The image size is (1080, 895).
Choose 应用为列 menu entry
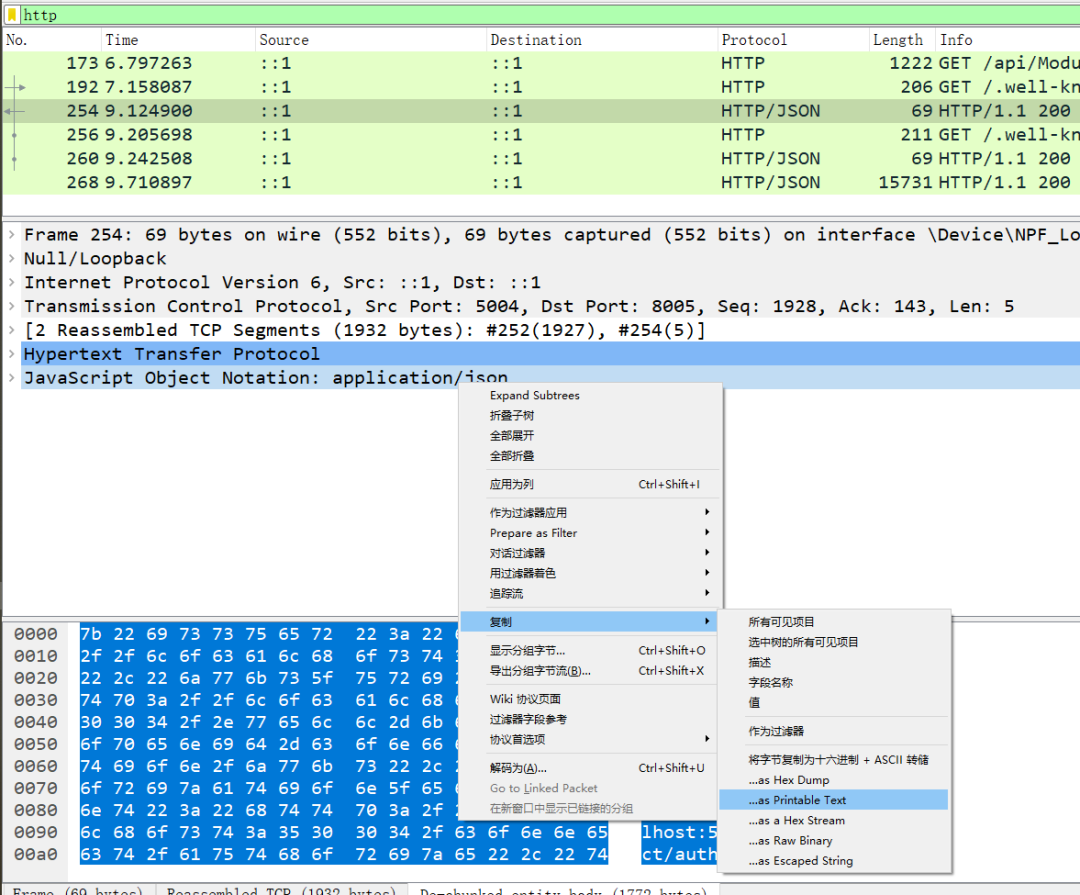click(590, 484)
